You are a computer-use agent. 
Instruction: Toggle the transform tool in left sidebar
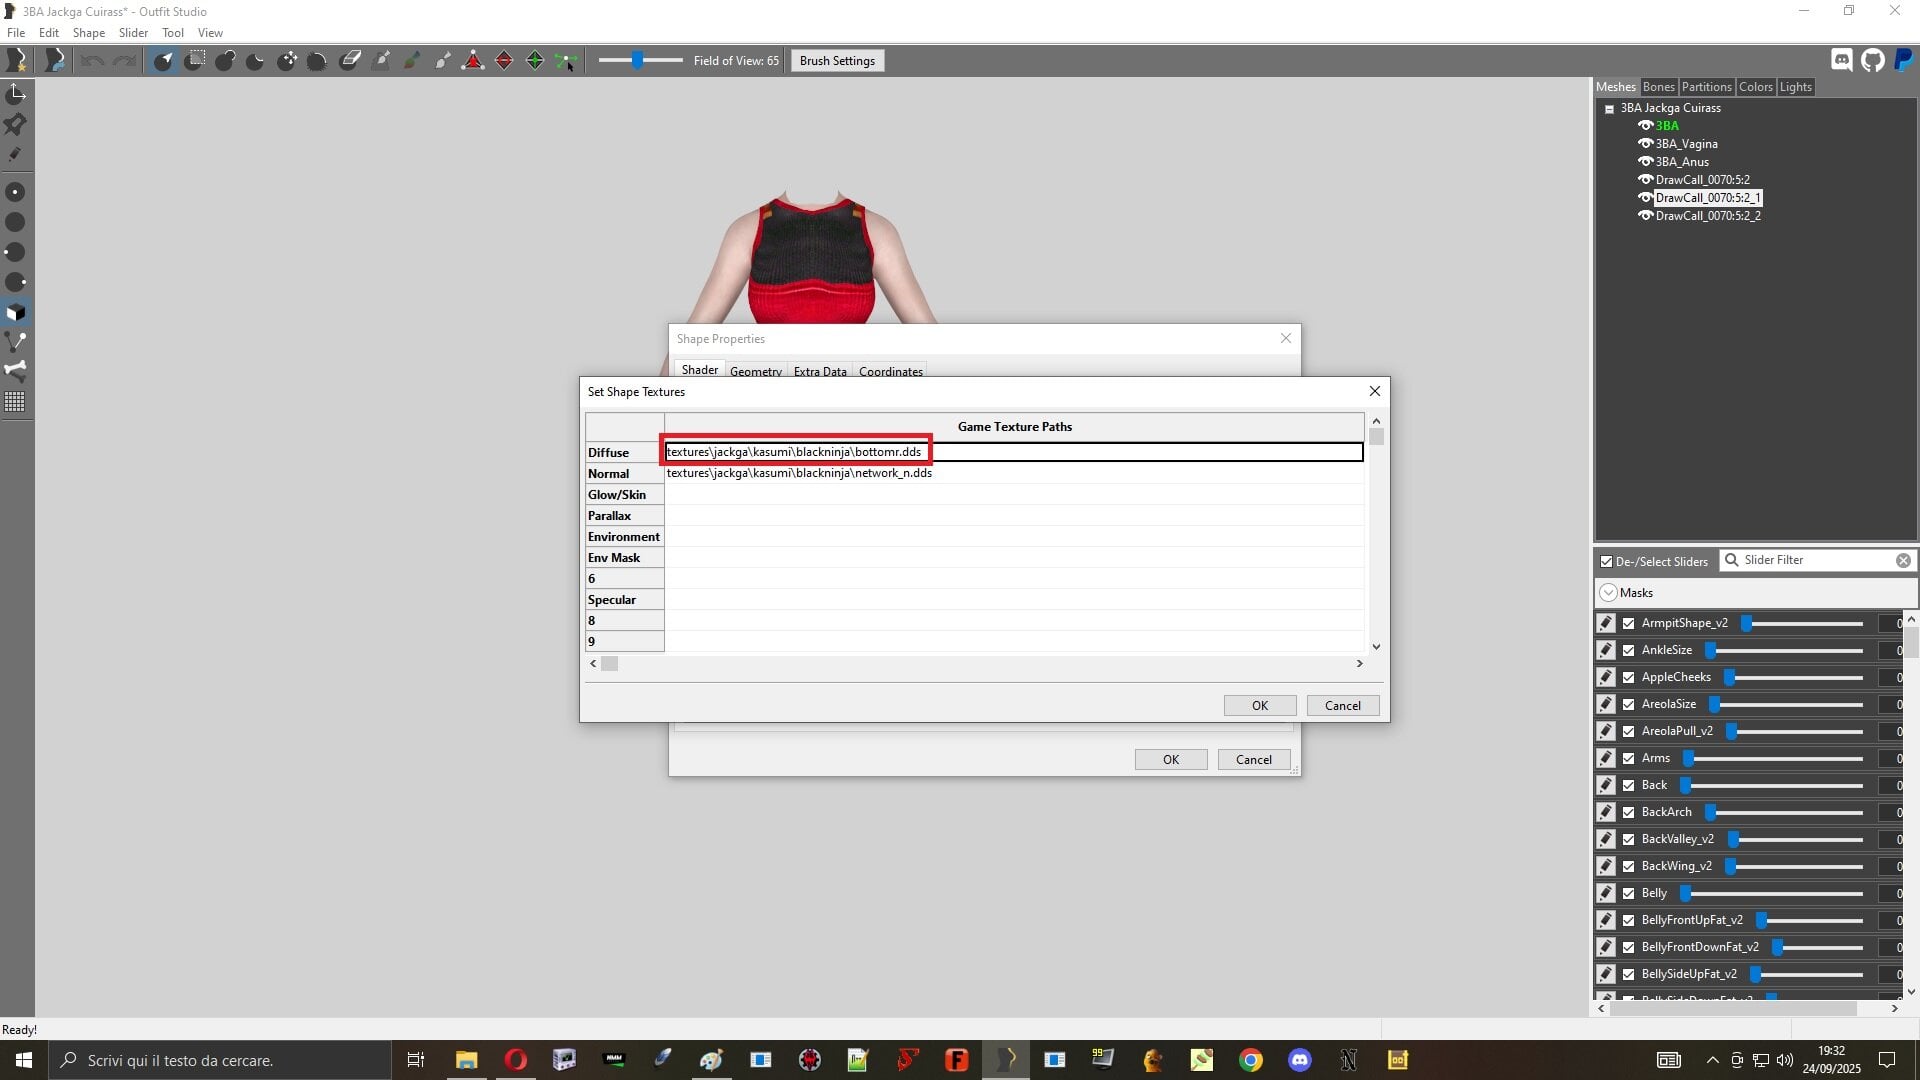pos(16,94)
